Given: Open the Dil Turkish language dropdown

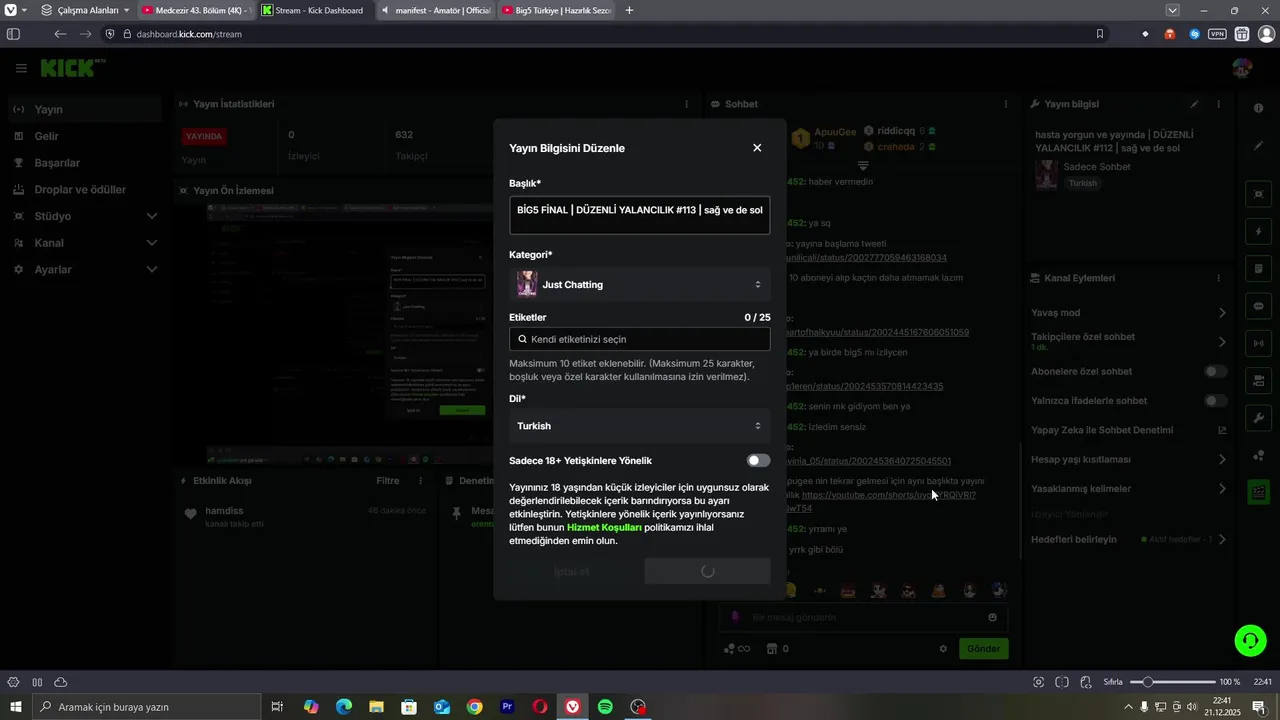Looking at the screenshot, I should (639, 426).
